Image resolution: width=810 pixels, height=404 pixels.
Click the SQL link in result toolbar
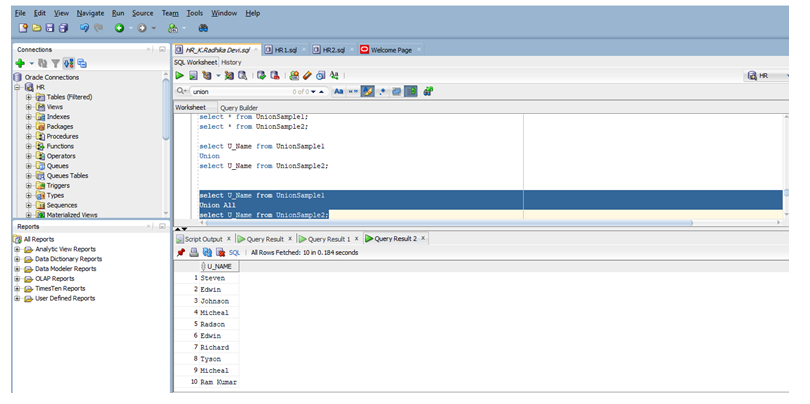click(233, 253)
